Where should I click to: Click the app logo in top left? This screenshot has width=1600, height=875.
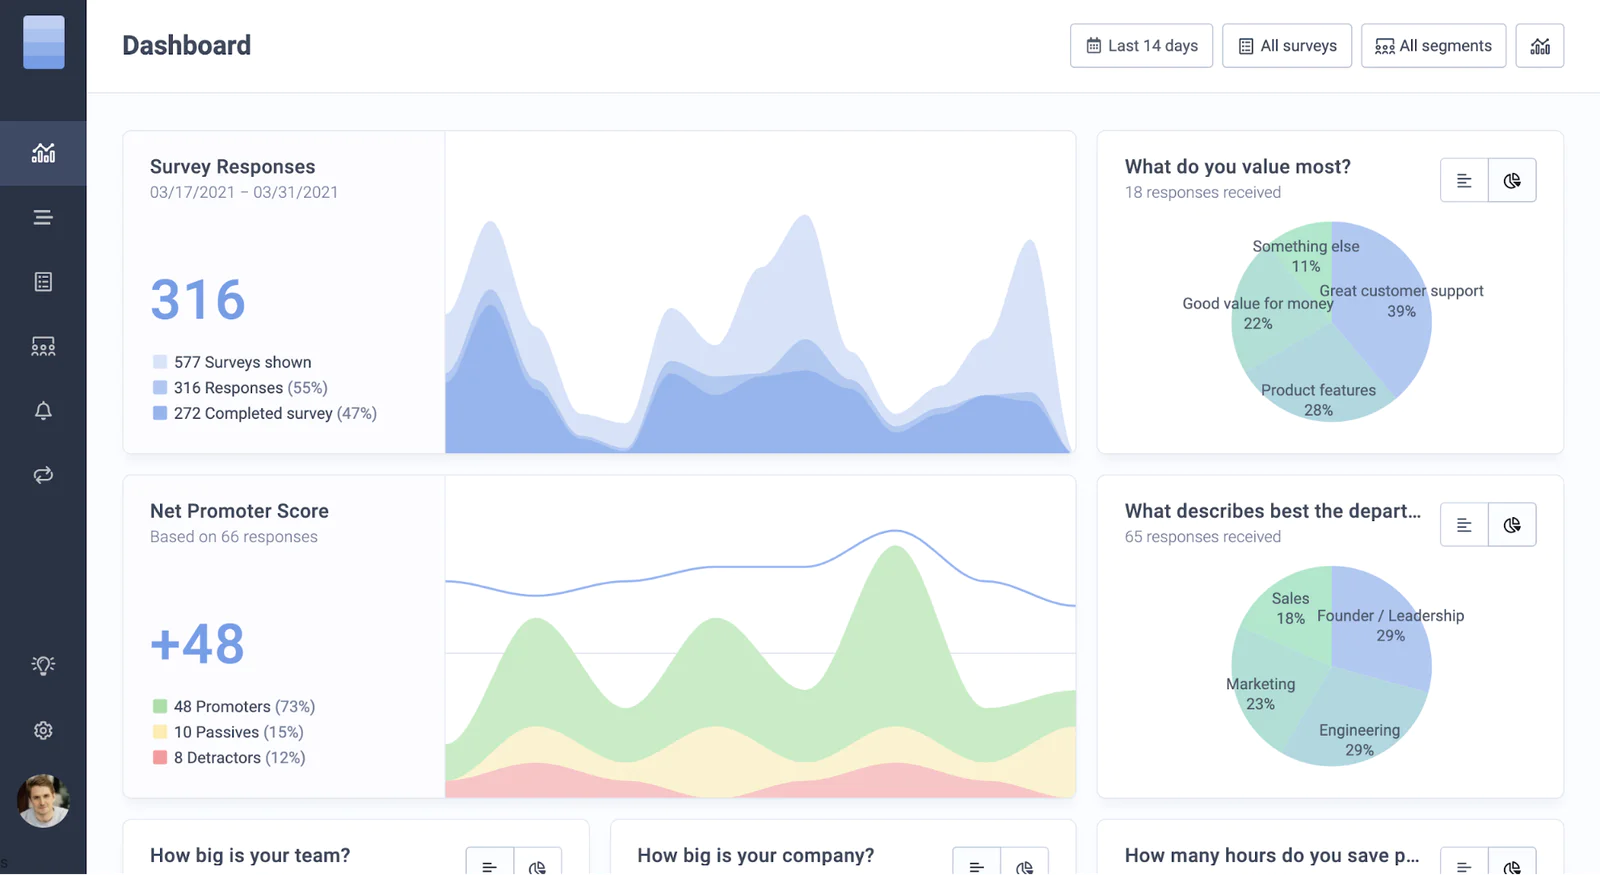[x=44, y=43]
